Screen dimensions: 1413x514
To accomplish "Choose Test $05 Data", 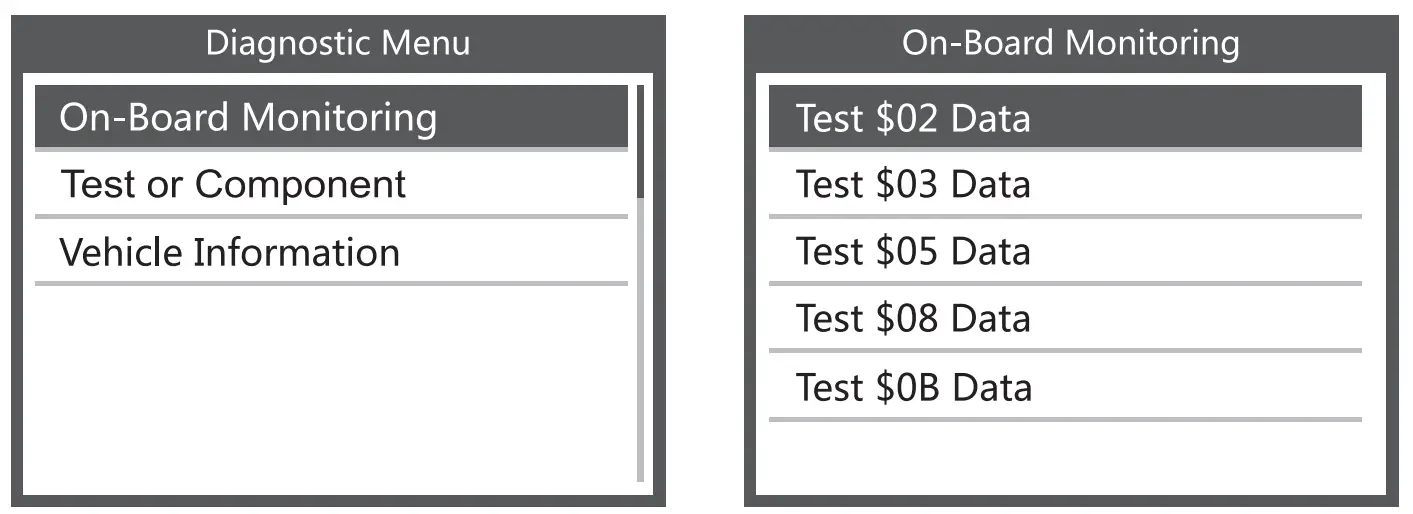I will (x=1064, y=252).
